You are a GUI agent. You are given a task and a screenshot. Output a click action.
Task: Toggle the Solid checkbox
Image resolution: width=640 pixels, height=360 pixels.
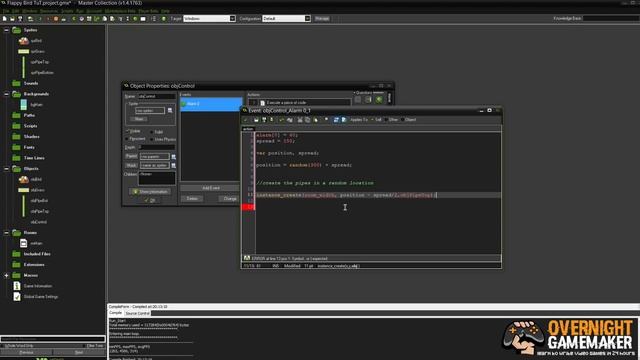click(x=151, y=132)
